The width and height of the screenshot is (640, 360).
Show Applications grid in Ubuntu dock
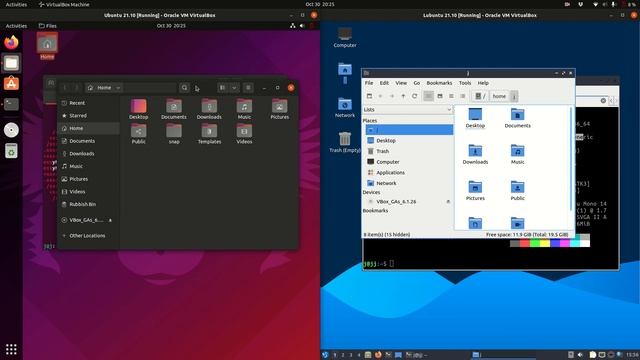pyautogui.click(x=11, y=349)
